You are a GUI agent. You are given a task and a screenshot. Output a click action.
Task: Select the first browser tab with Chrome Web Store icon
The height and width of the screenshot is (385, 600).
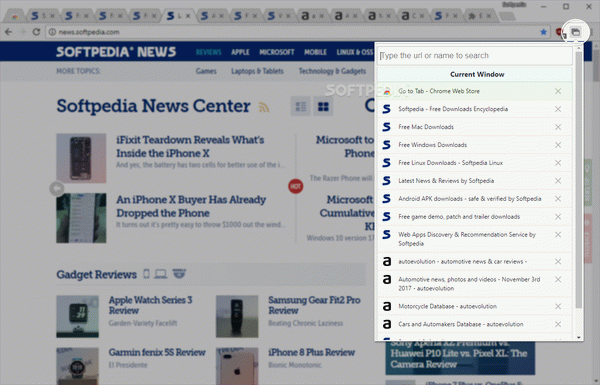[15, 16]
